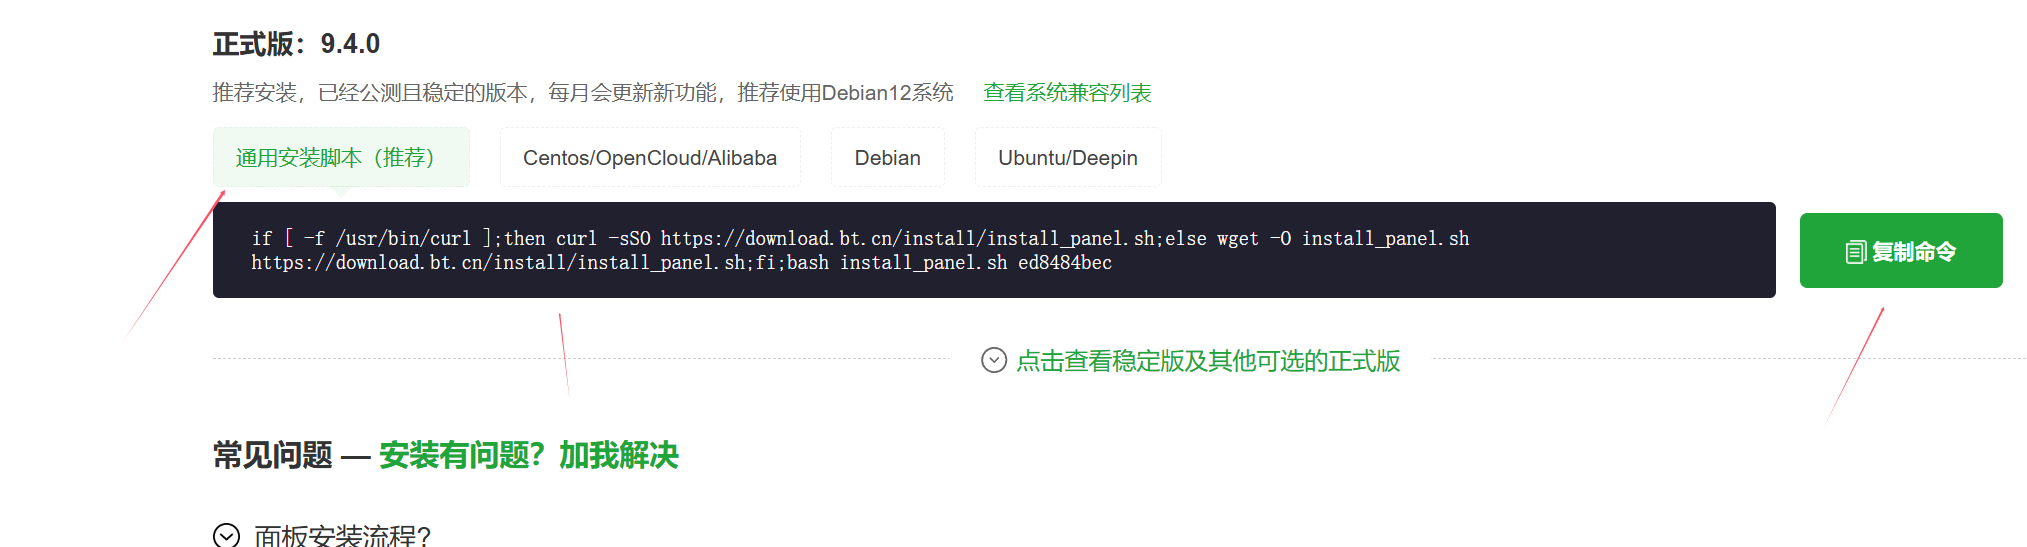
Task: Click inside the dark install command box
Action: [994, 250]
